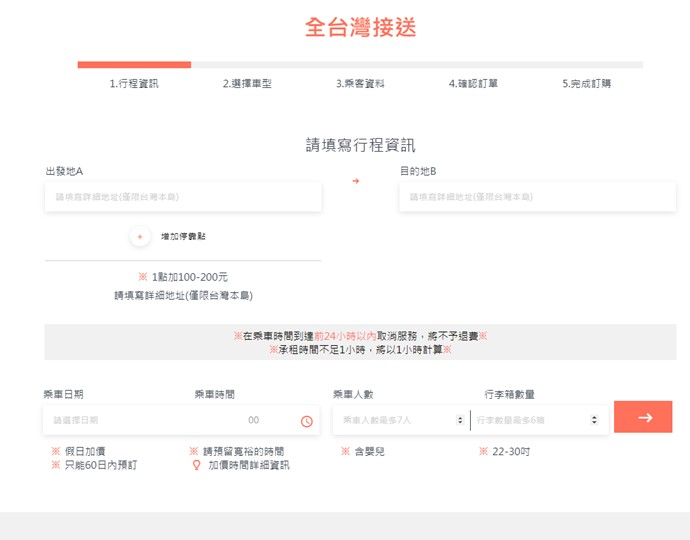
Task: Select step 4.確認訂單 in progress bar
Action: [473, 84]
